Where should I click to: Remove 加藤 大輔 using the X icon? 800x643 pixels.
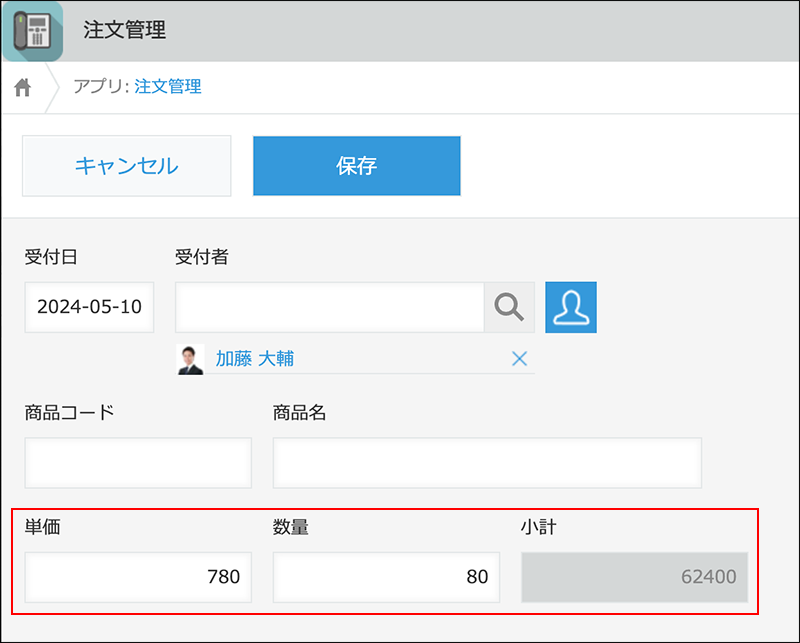click(520, 358)
